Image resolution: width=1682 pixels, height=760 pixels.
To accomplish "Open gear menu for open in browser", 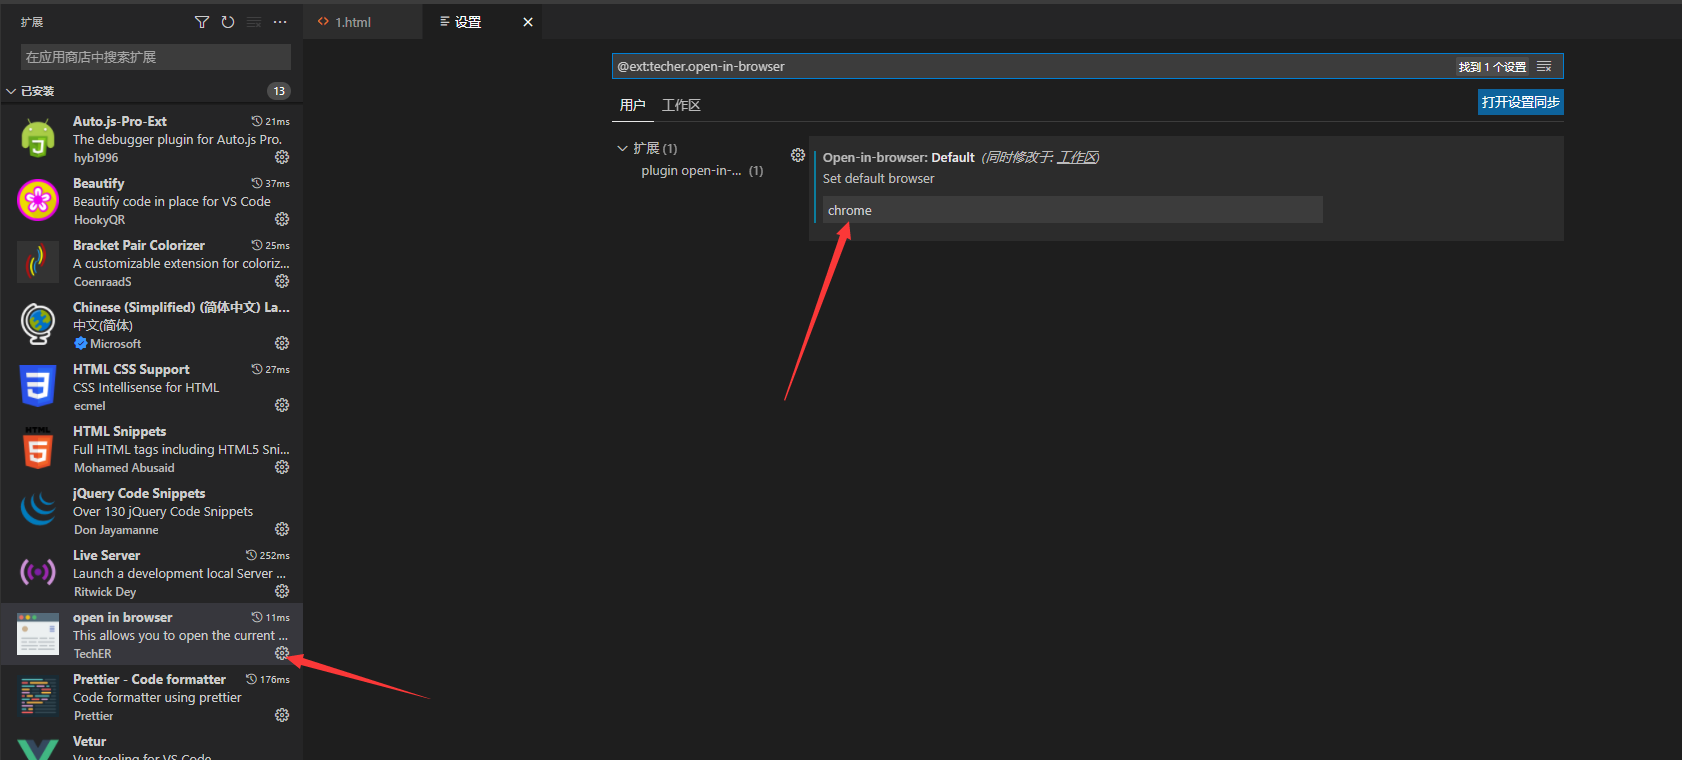I will 282,653.
